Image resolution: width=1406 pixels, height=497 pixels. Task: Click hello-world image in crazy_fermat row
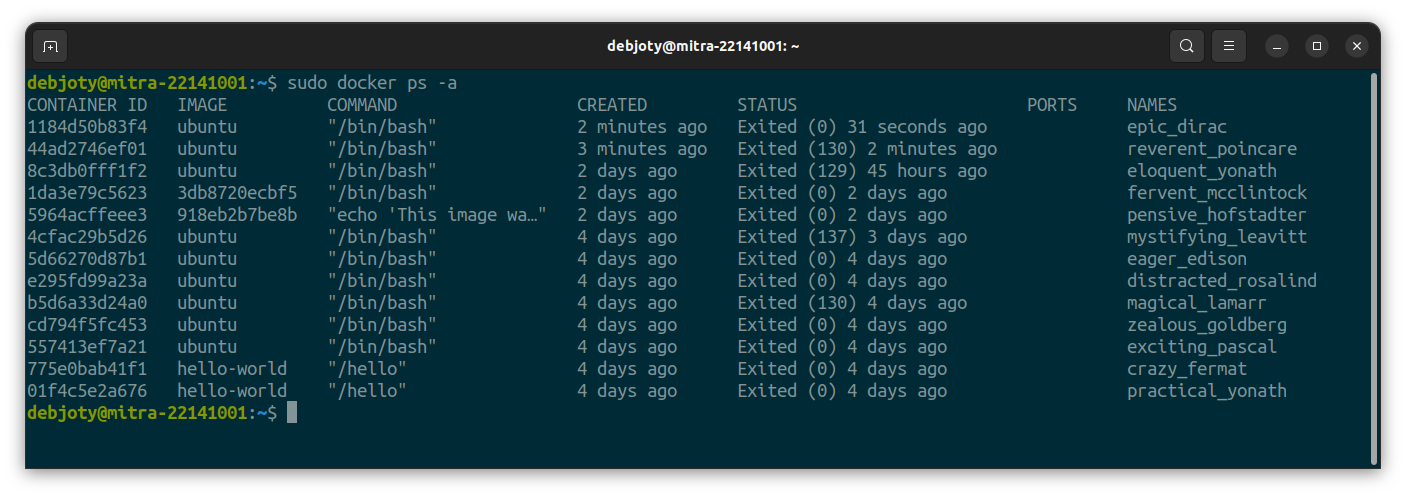232,369
